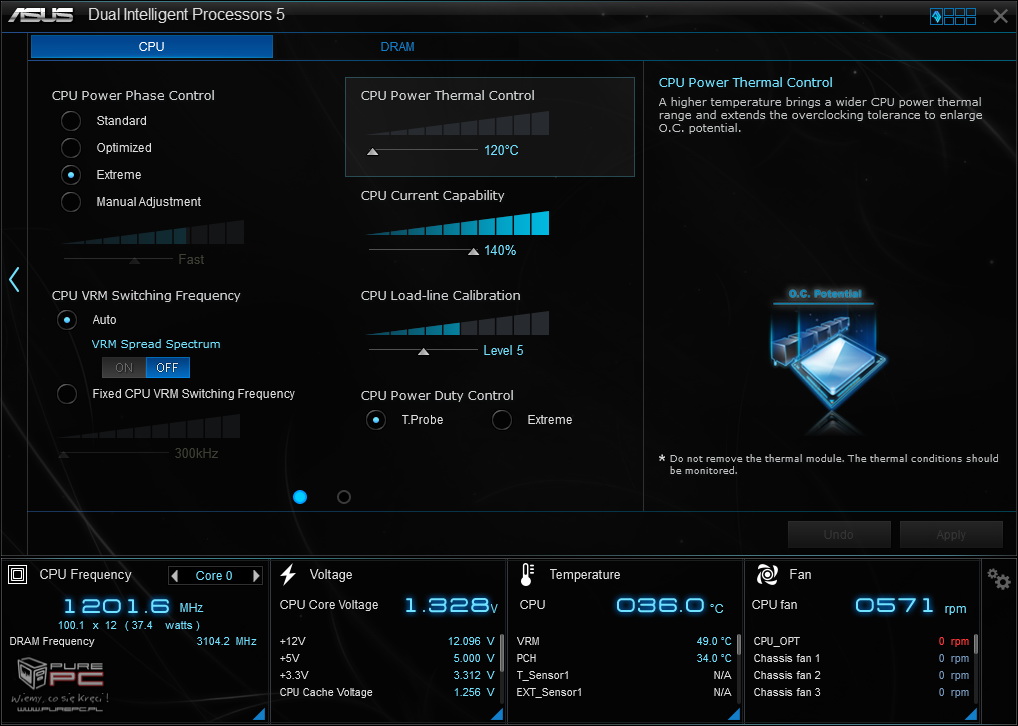
Task: Click the Level 5 calibration value
Action: tap(503, 351)
